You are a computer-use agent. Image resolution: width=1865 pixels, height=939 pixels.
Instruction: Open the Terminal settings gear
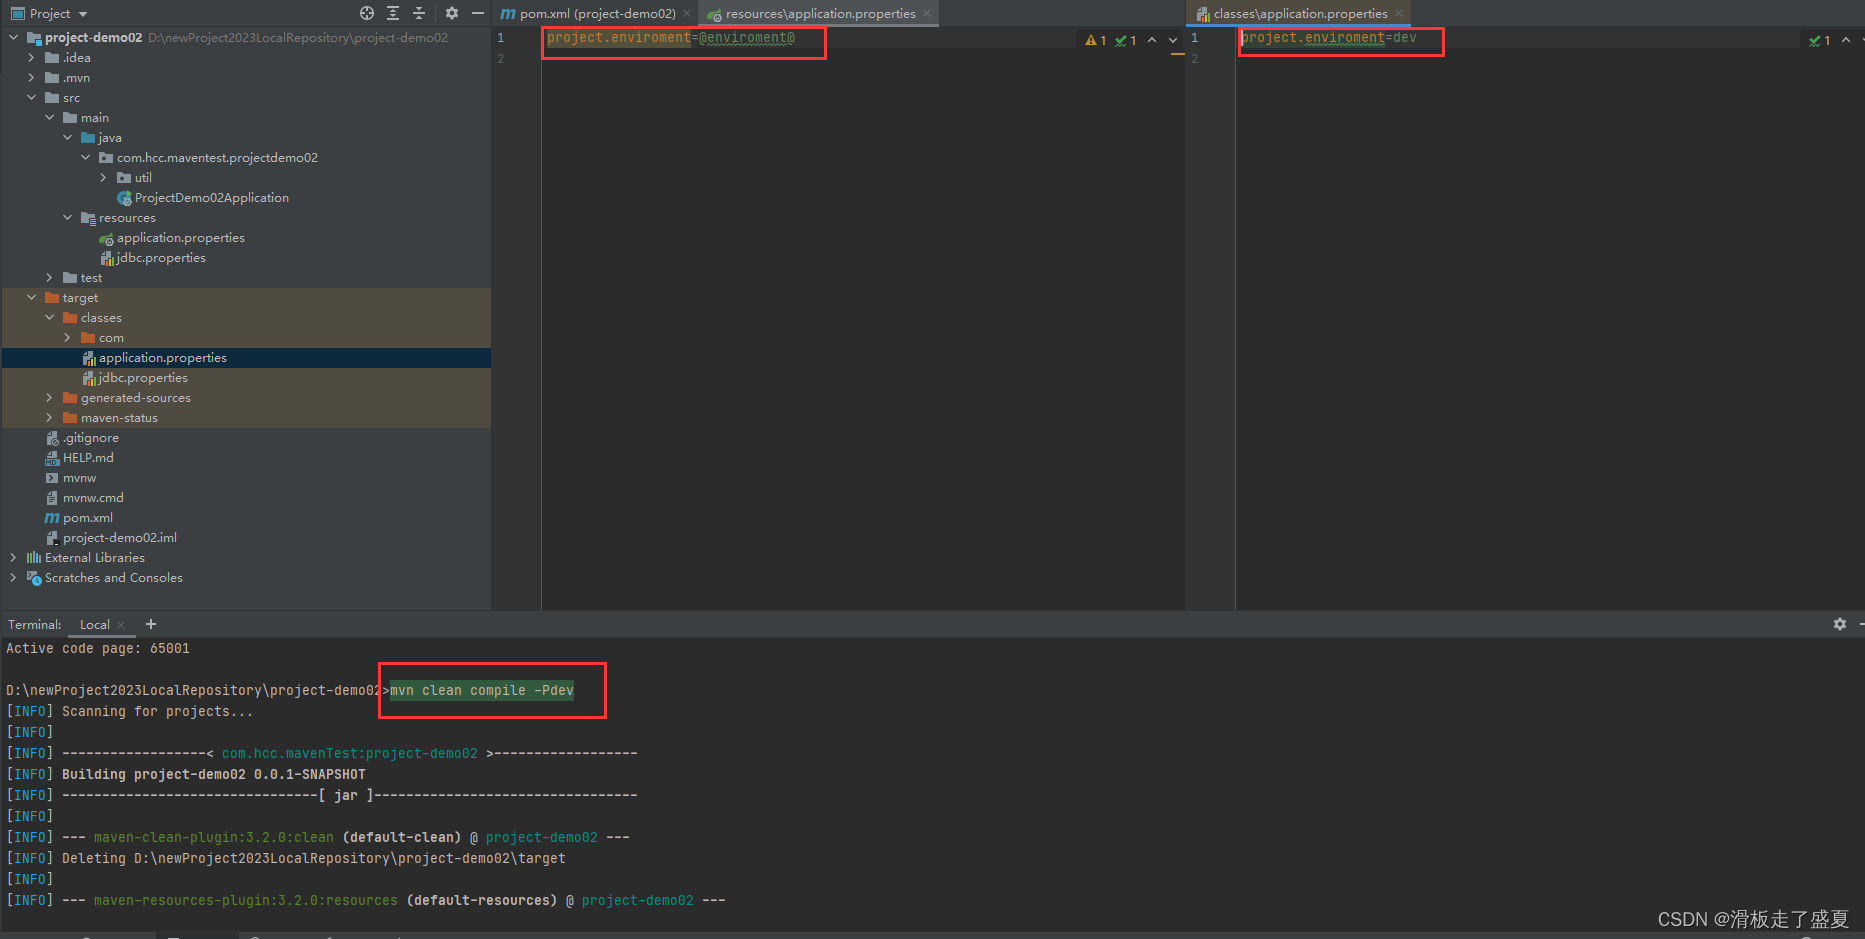(1839, 624)
